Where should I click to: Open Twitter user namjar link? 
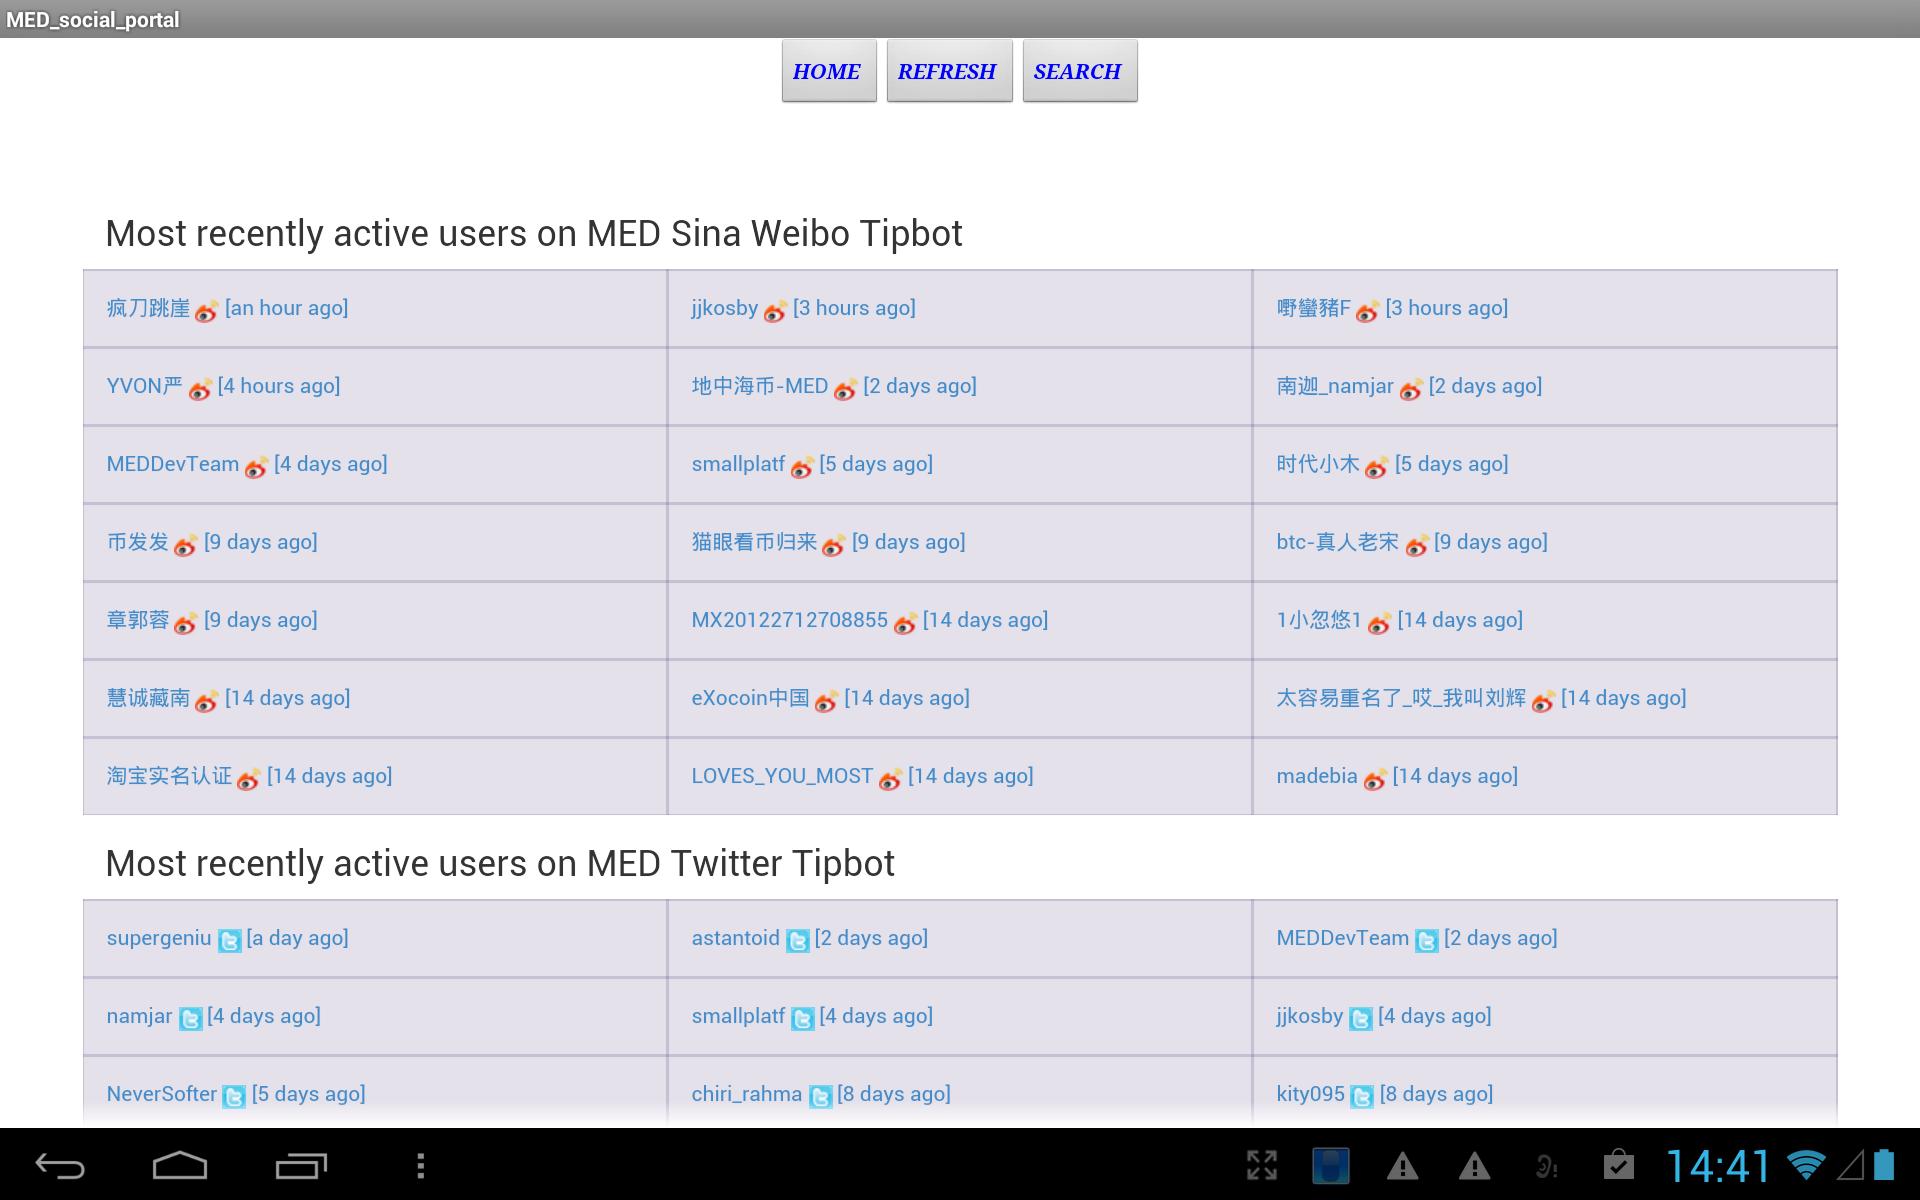139,1016
